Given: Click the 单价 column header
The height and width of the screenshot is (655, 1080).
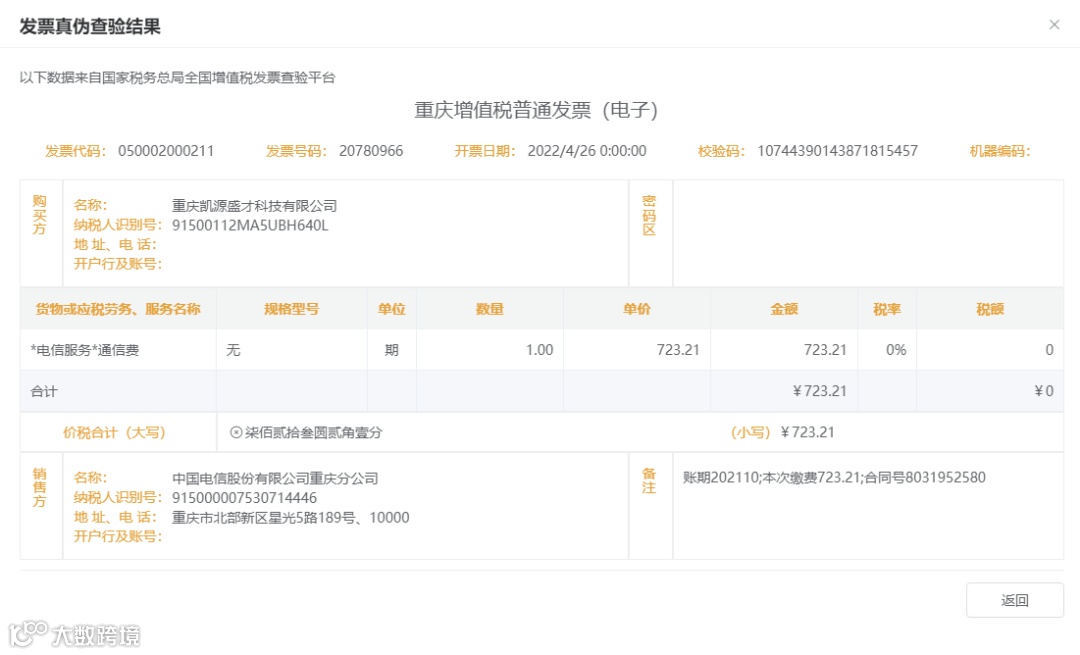Looking at the screenshot, I should click(x=636, y=309).
